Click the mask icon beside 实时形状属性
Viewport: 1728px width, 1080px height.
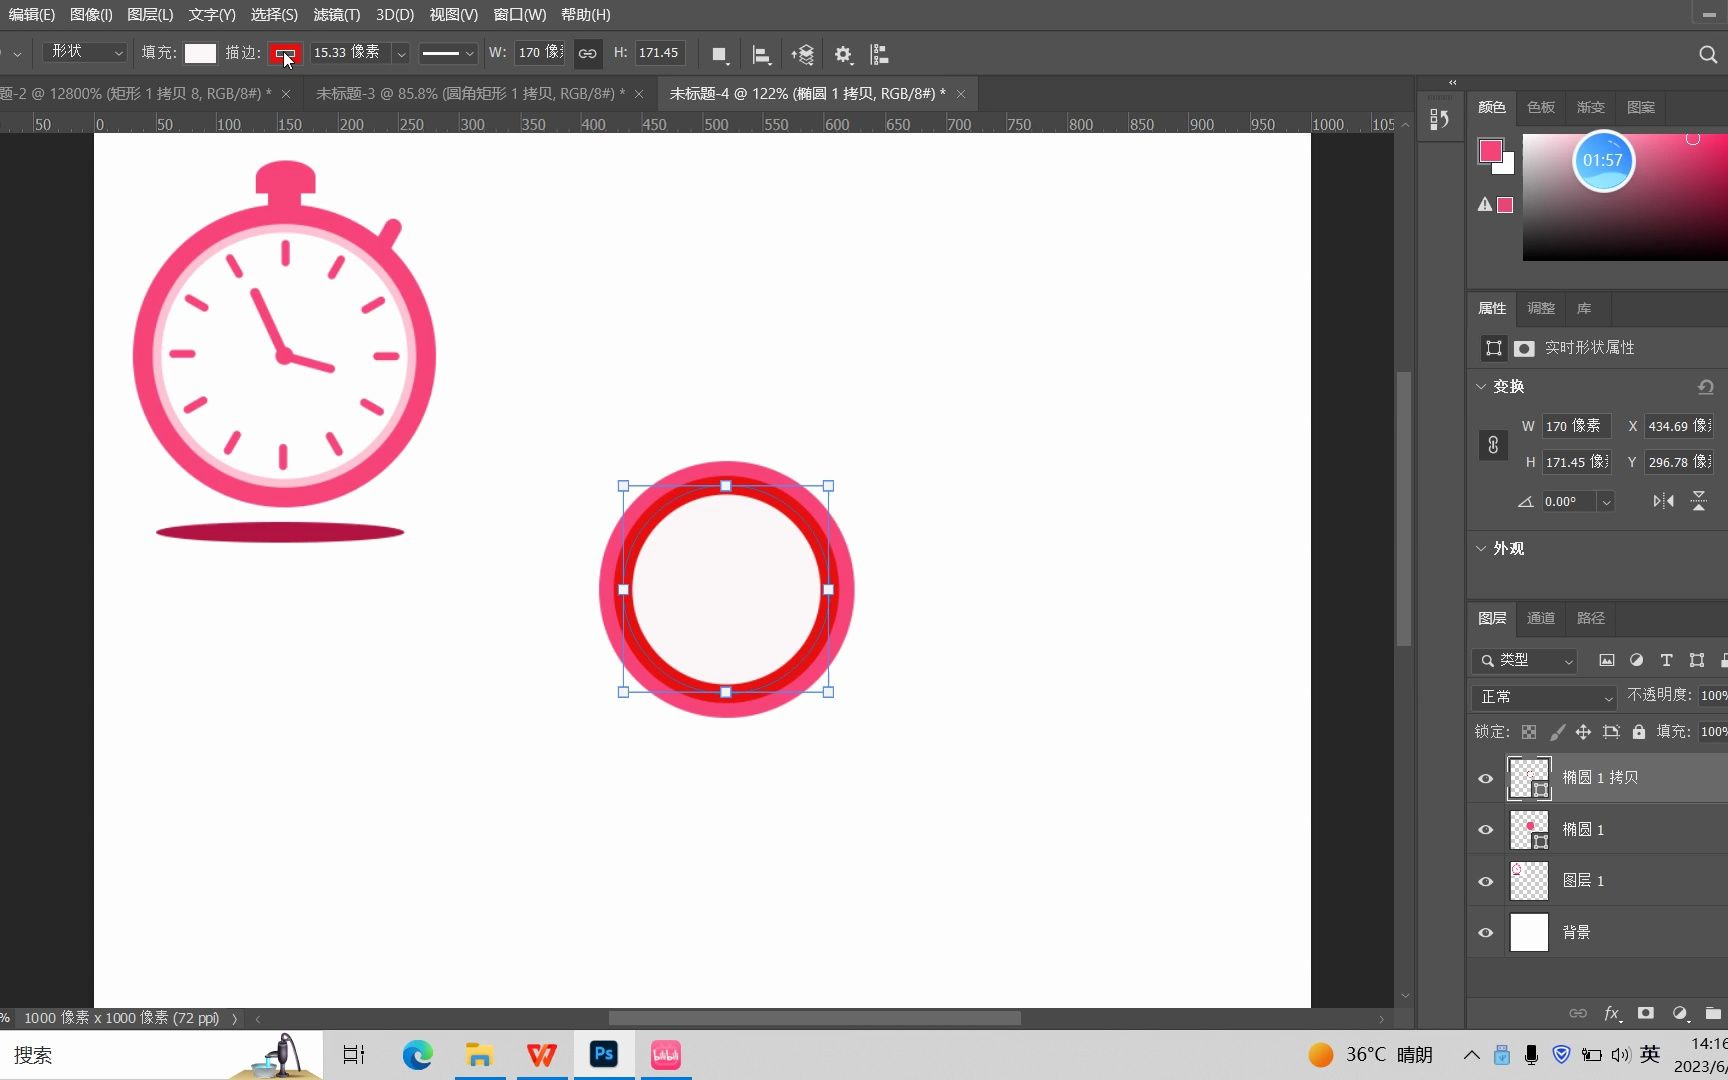pyautogui.click(x=1524, y=348)
